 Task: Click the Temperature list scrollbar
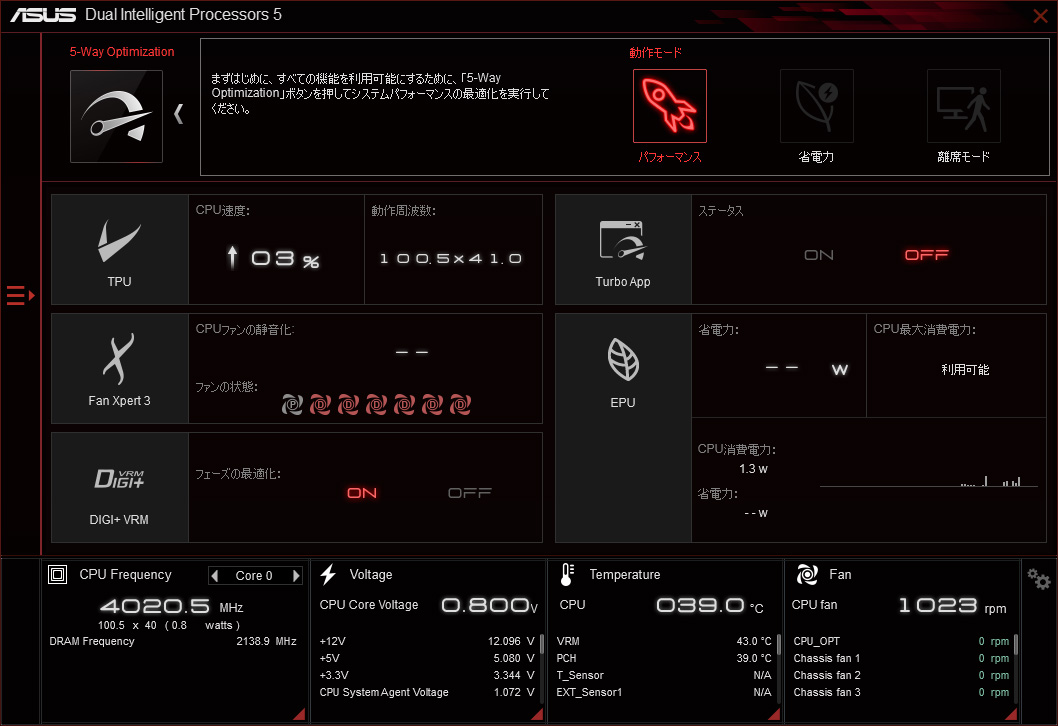click(779, 644)
